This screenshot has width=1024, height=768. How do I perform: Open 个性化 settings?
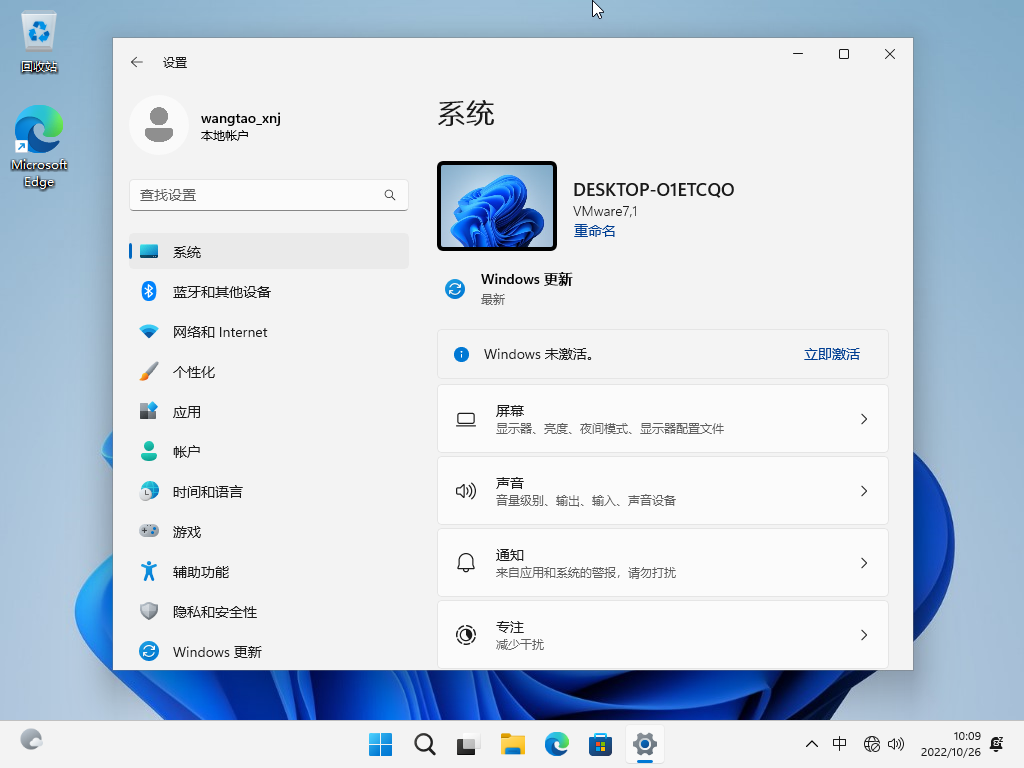point(268,372)
